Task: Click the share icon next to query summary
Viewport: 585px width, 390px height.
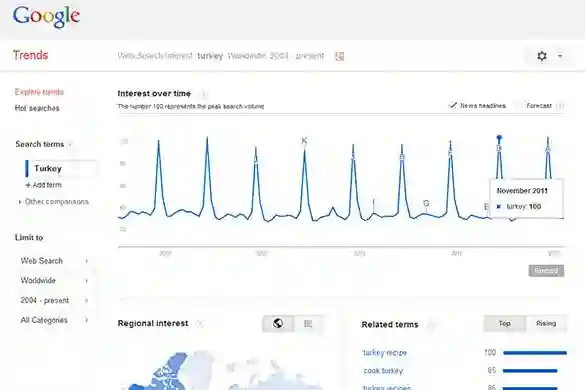Action: 339,56
